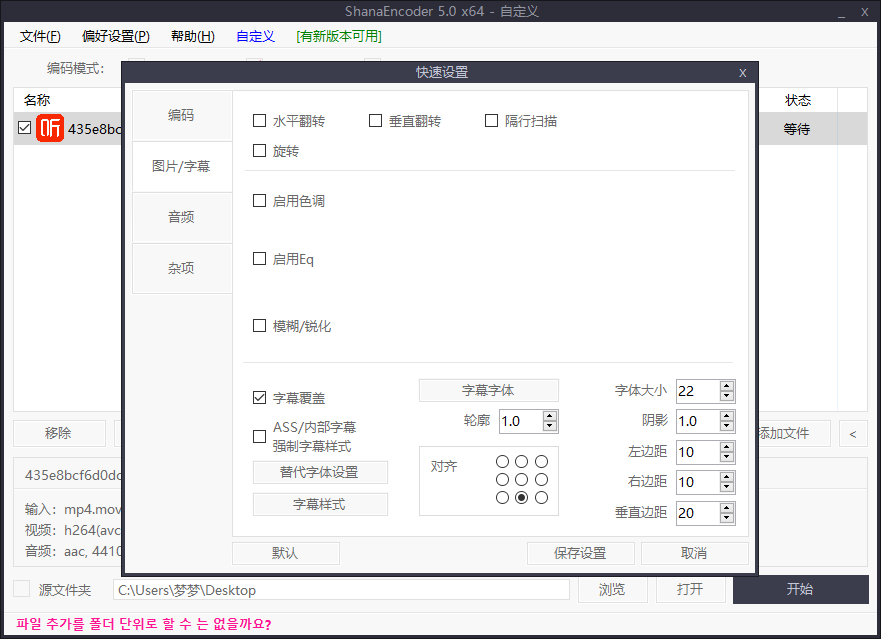
Task: Click the output path field C:\Users\梦梦\Desktop
Action: 341,590
